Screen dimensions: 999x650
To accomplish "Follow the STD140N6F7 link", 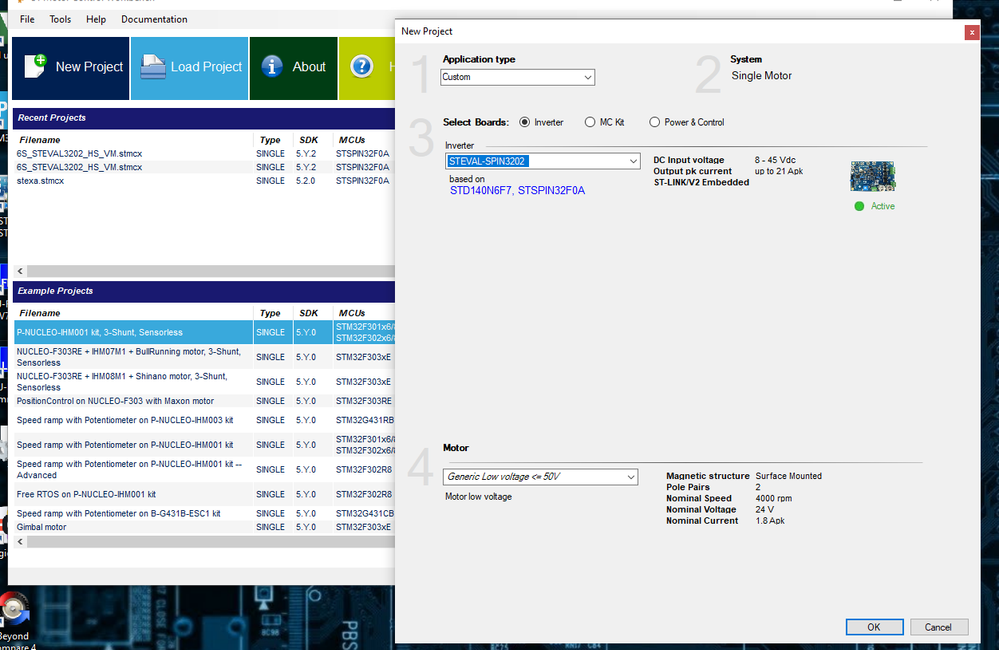I will tap(480, 191).
